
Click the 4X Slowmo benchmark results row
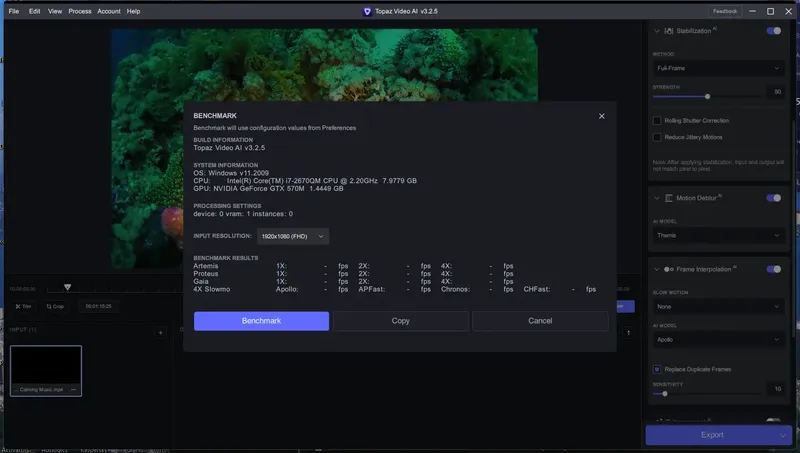[x=394, y=289]
